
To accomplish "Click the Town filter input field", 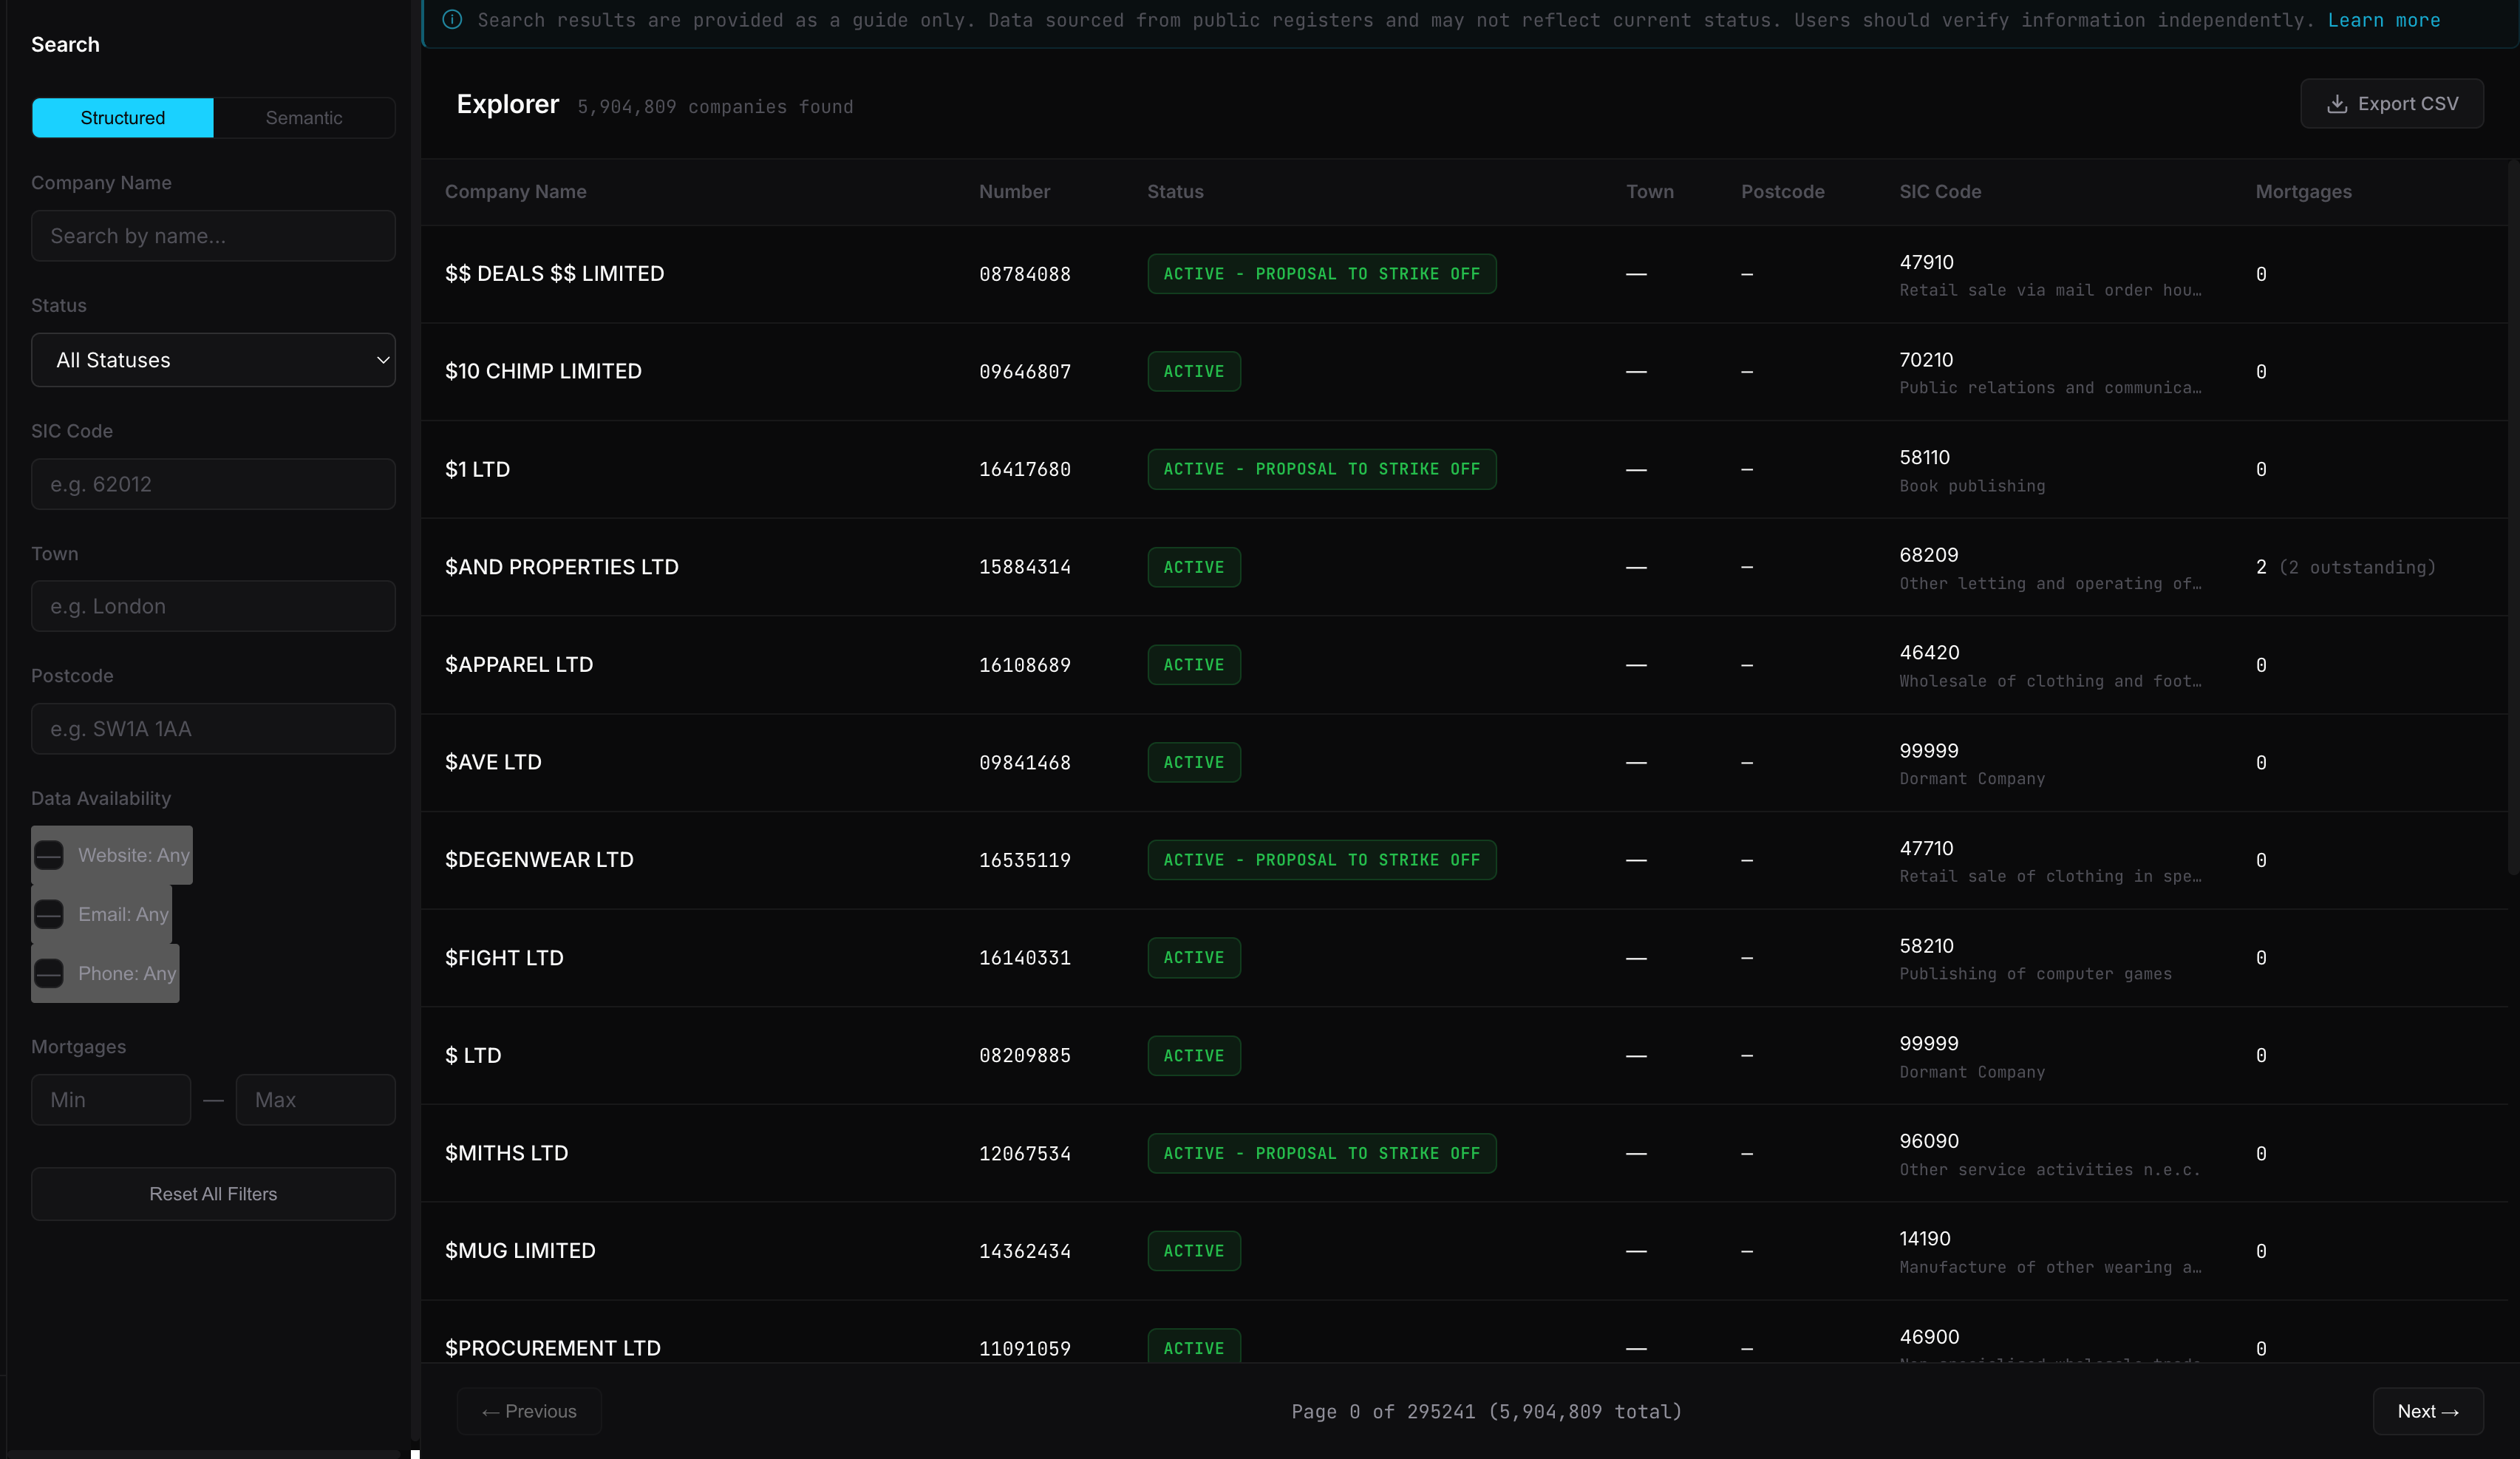I will [x=213, y=606].
